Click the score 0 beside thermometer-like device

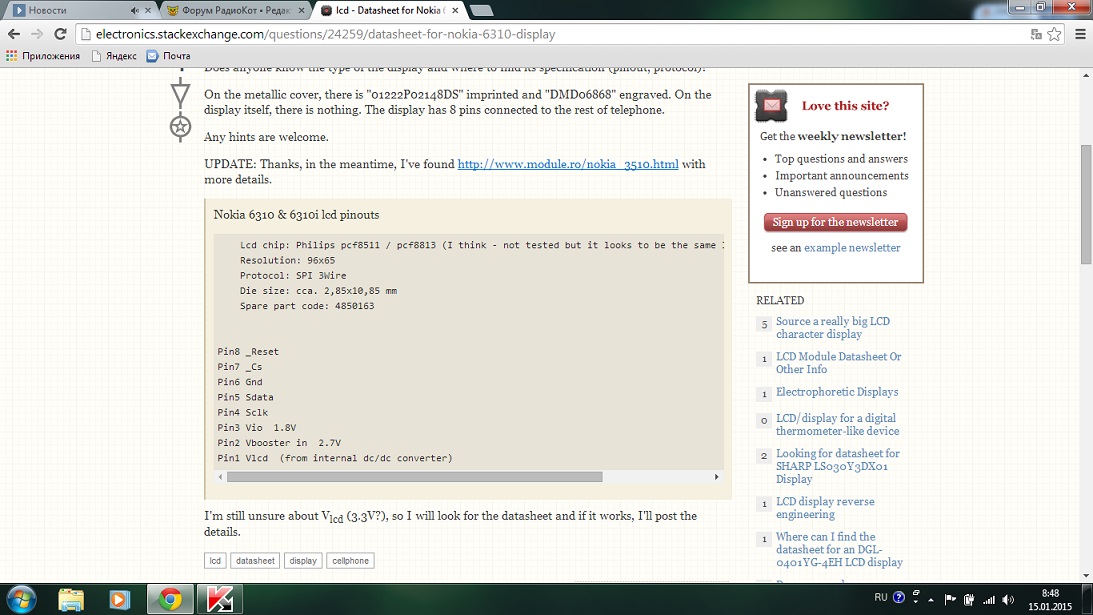764,420
